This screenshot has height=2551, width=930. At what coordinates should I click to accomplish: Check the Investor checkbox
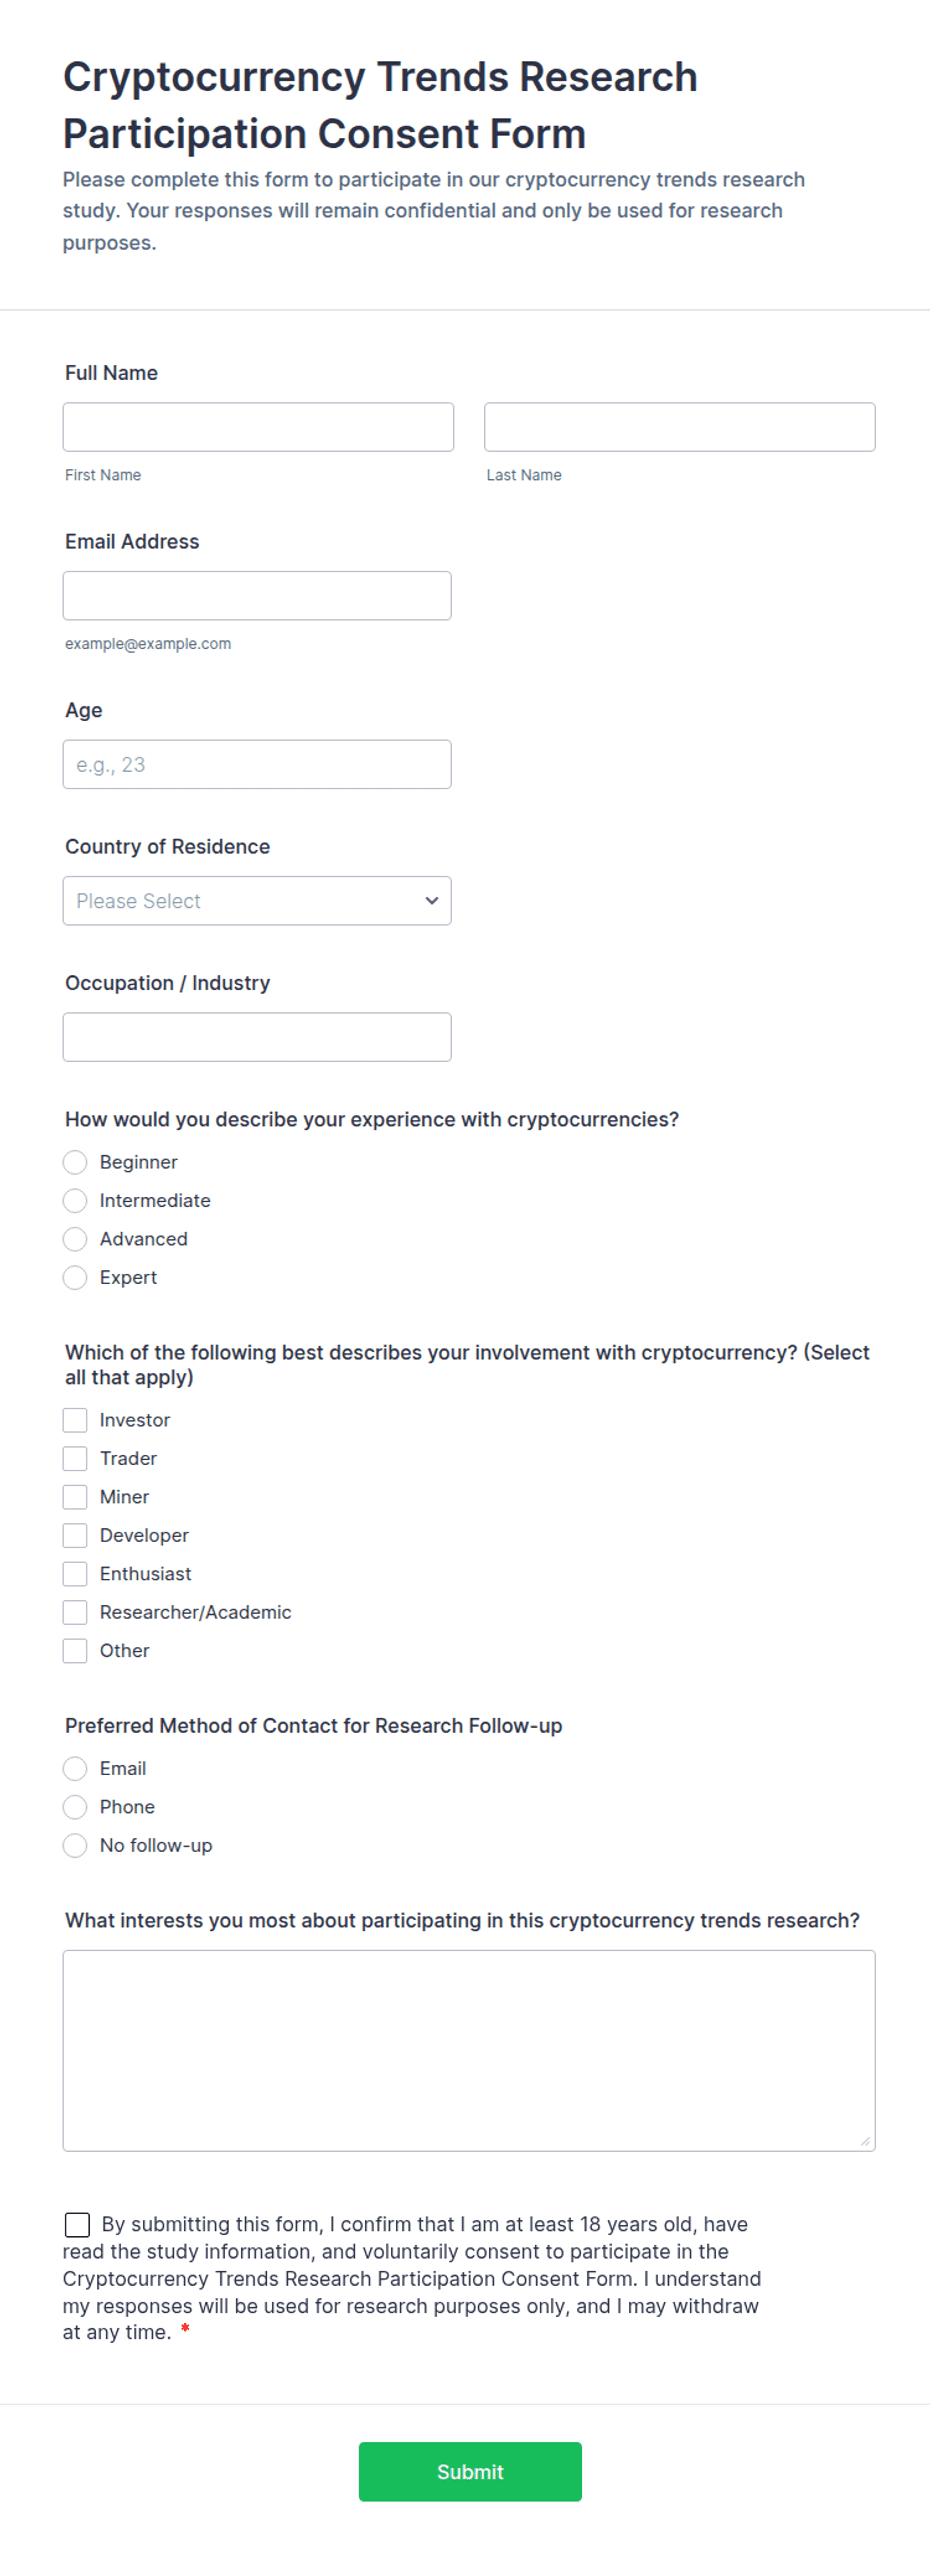[75, 1421]
